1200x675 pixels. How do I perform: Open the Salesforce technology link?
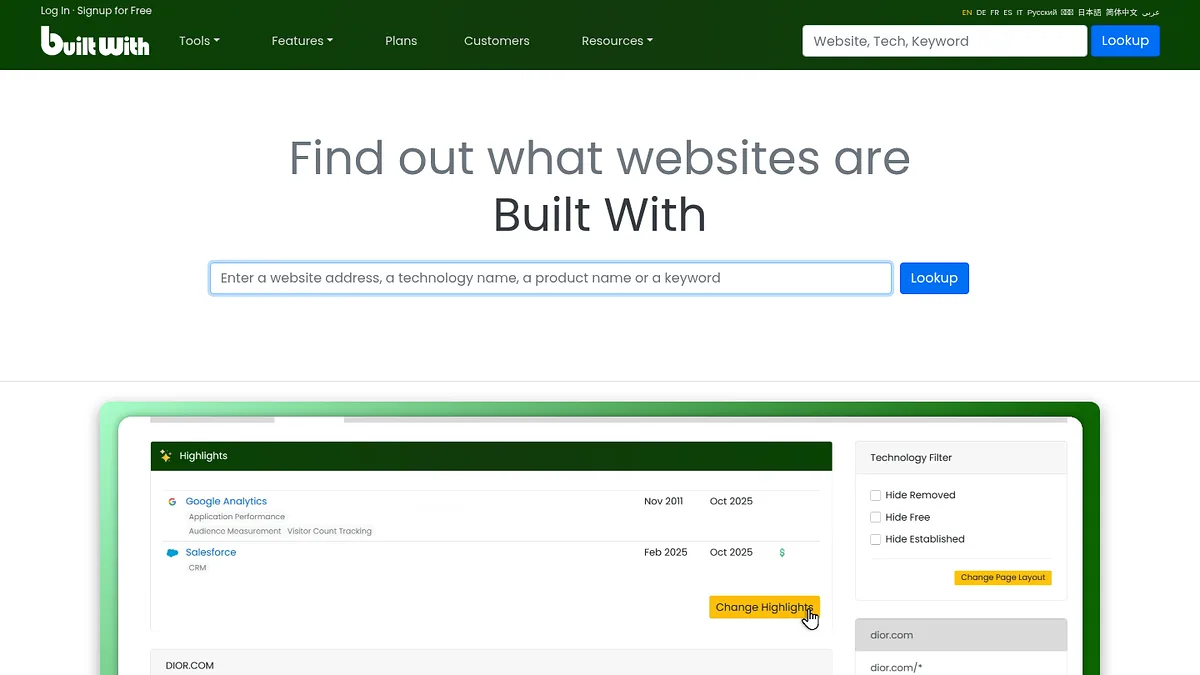pos(211,552)
